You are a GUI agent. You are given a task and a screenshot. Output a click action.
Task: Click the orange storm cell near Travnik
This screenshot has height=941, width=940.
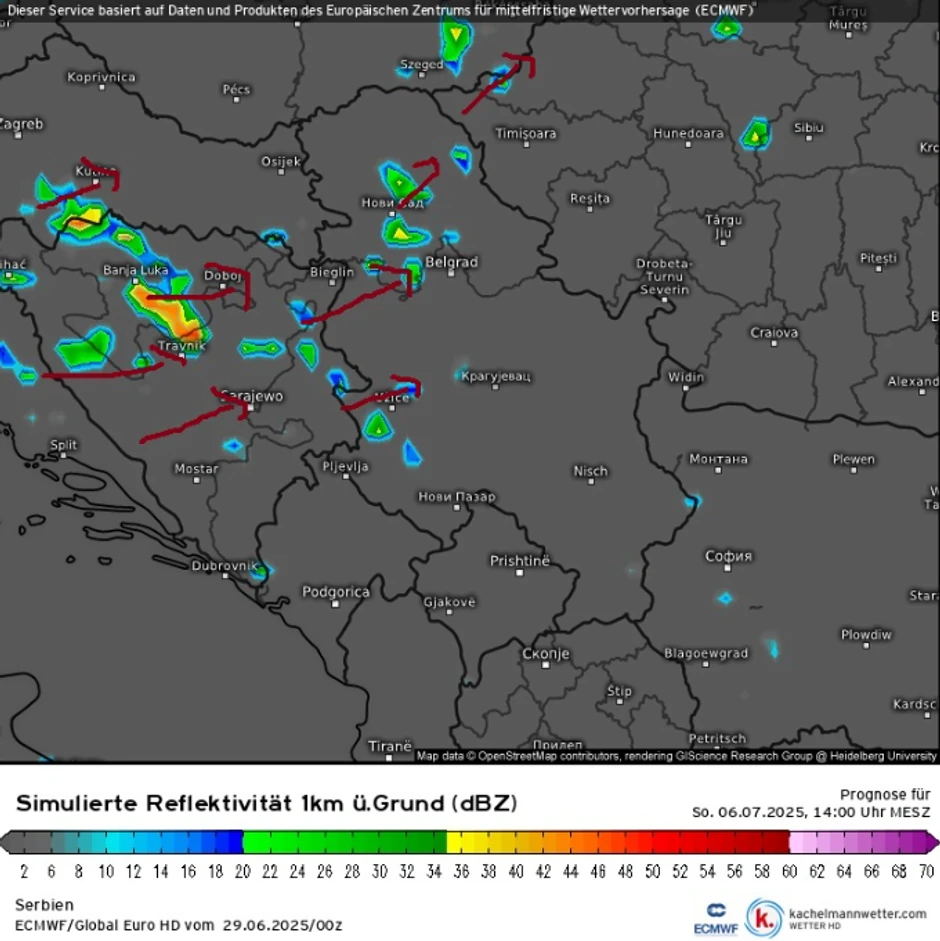(171, 311)
